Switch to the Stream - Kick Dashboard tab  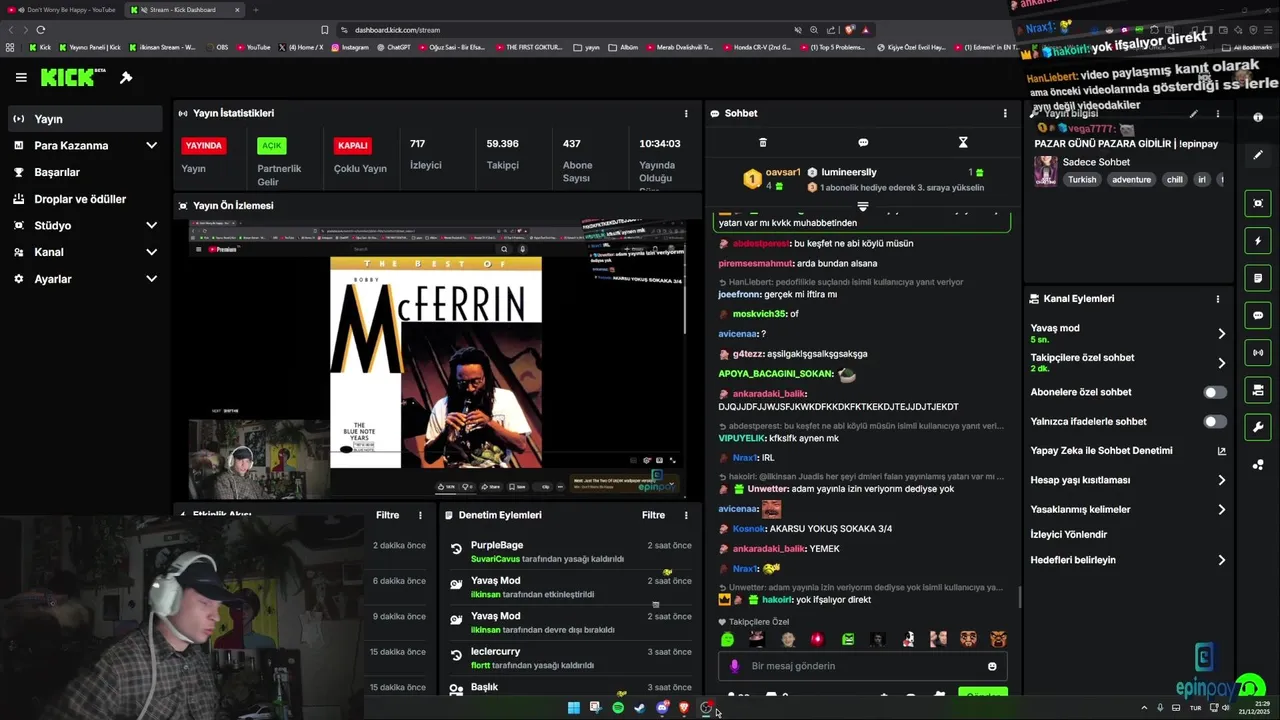184,10
